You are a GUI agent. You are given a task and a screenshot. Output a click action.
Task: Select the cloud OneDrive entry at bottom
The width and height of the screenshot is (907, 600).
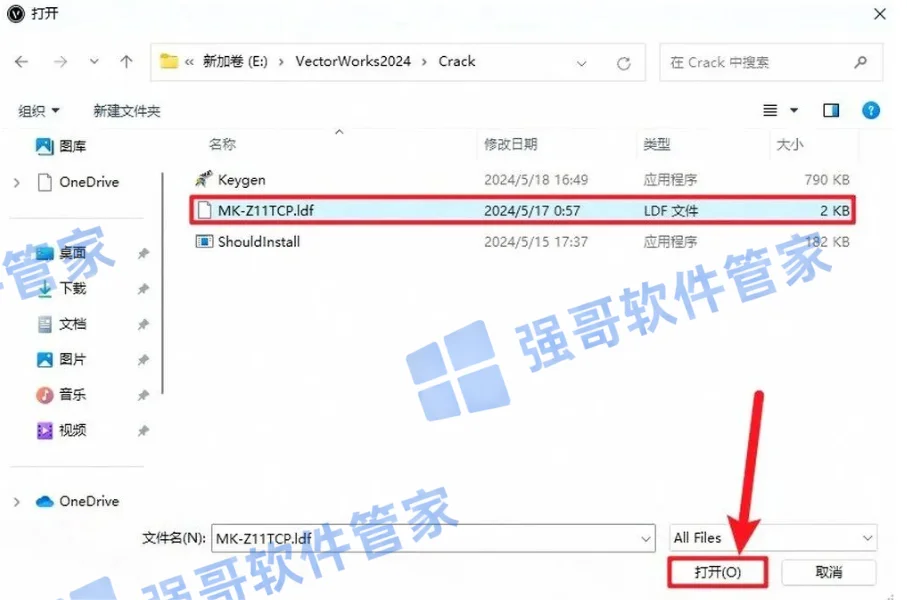77,501
